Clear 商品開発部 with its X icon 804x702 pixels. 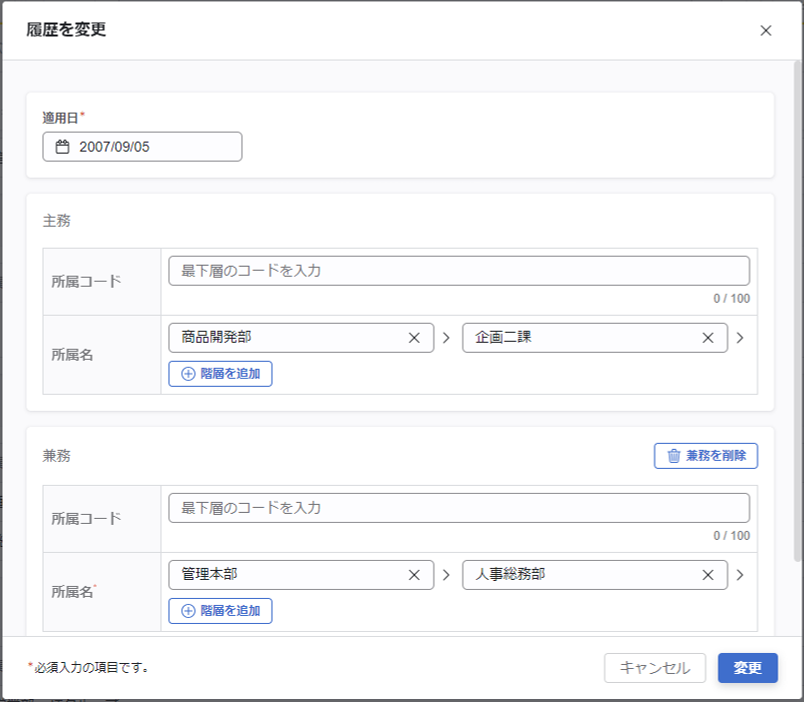coord(414,338)
